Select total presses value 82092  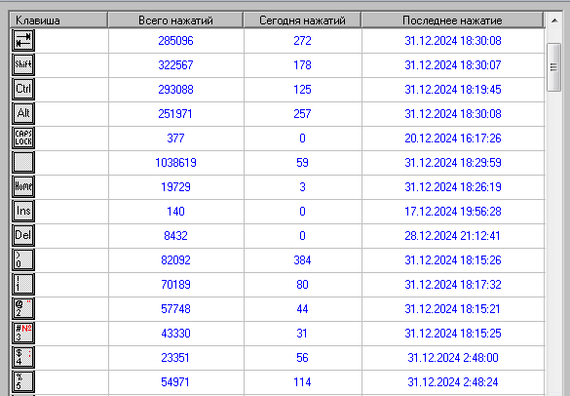tap(176, 260)
